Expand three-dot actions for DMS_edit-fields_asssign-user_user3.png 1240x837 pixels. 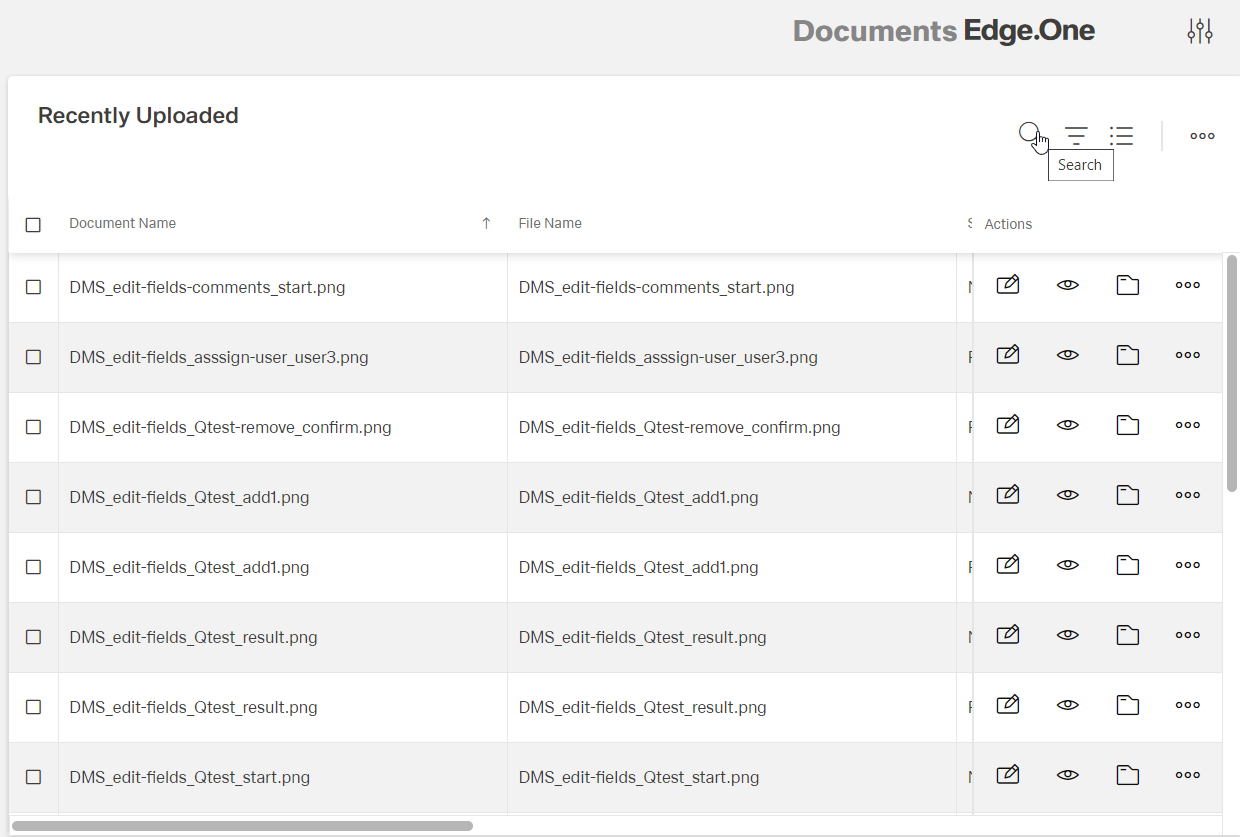(x=1187, y=356)
